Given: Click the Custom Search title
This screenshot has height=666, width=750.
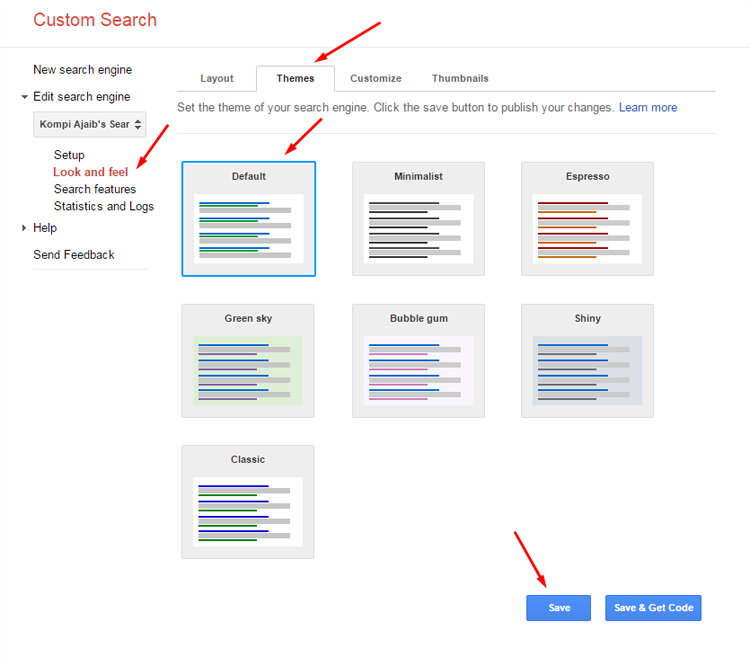Looking at the screenshot, I should pyautogui.click(x=95, y=20).
